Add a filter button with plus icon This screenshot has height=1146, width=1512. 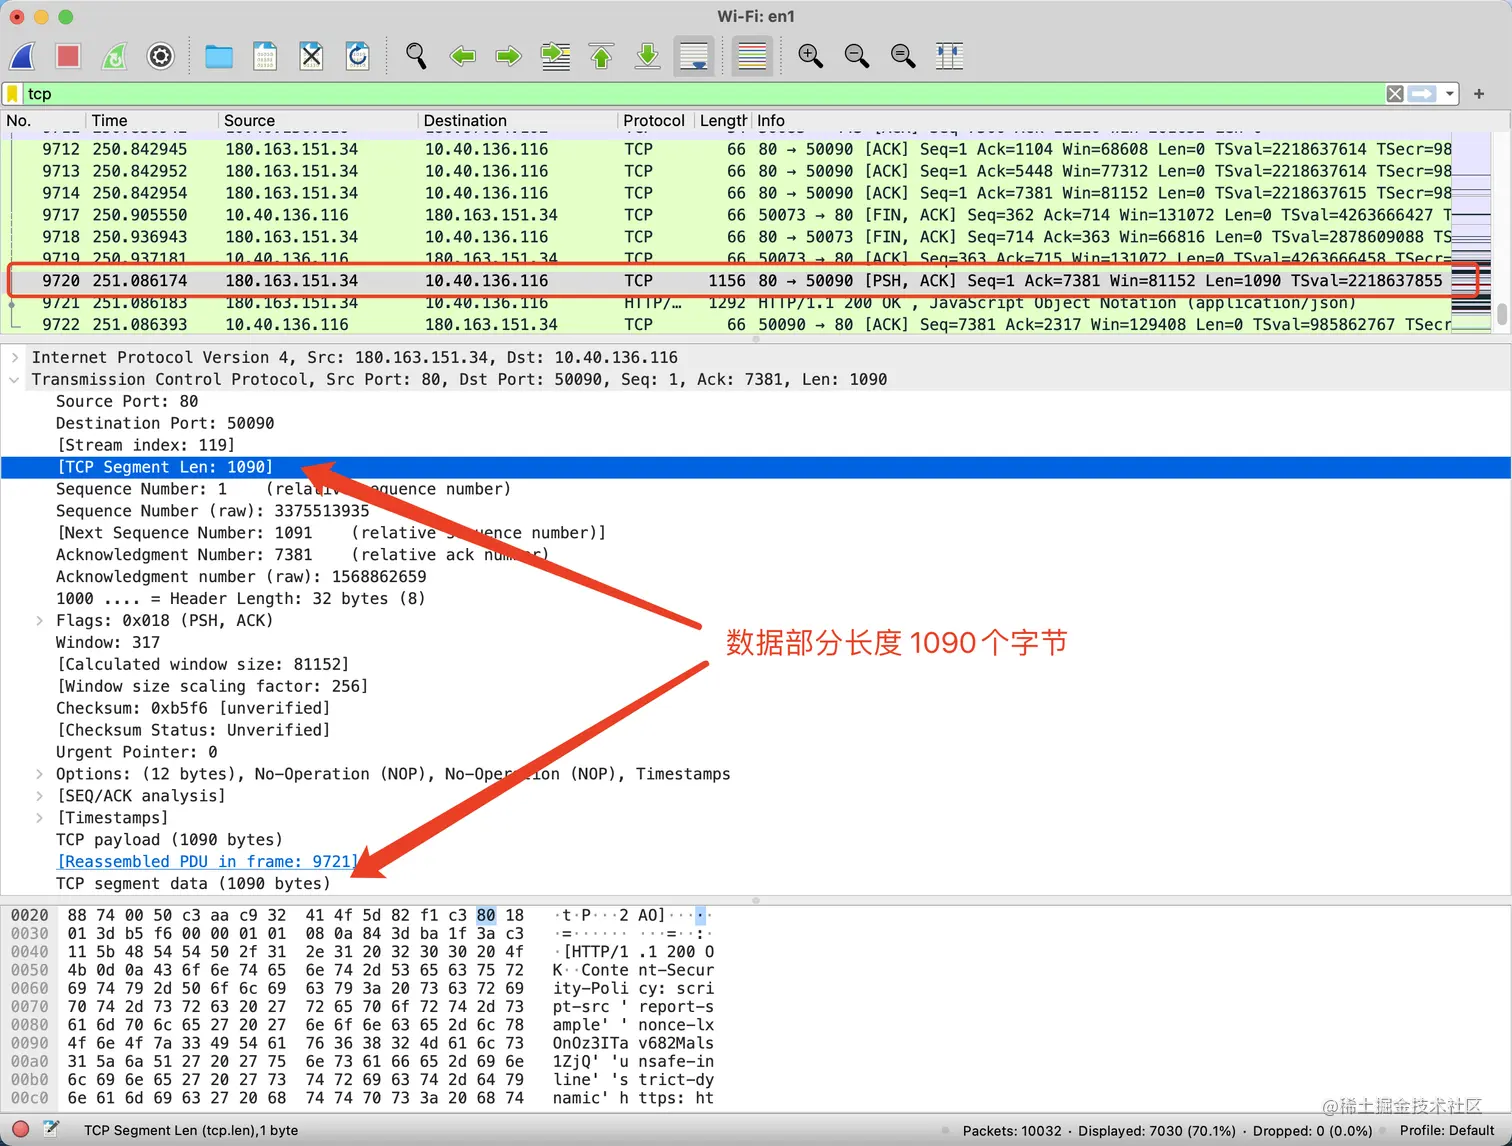tap(1479, 94)
